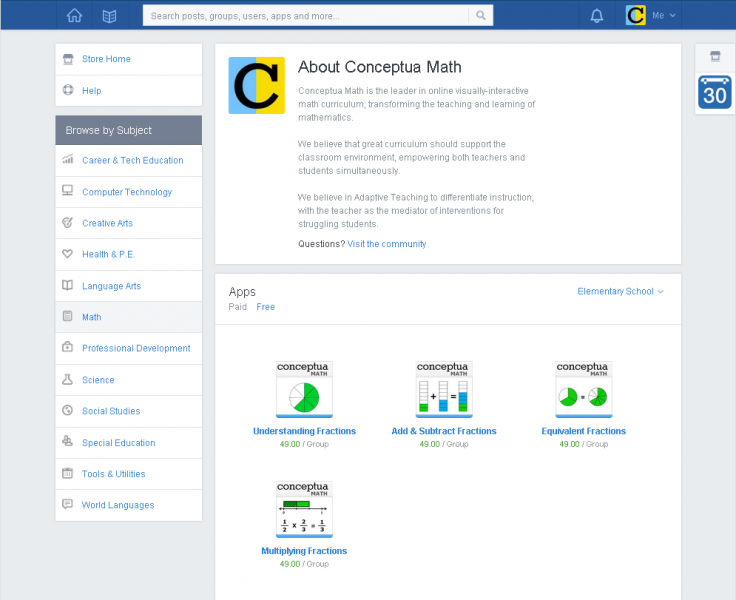This screenshot has height=600, width=736.
Task: Click the Computer Technology monitor icon
Action: [68, 191]
